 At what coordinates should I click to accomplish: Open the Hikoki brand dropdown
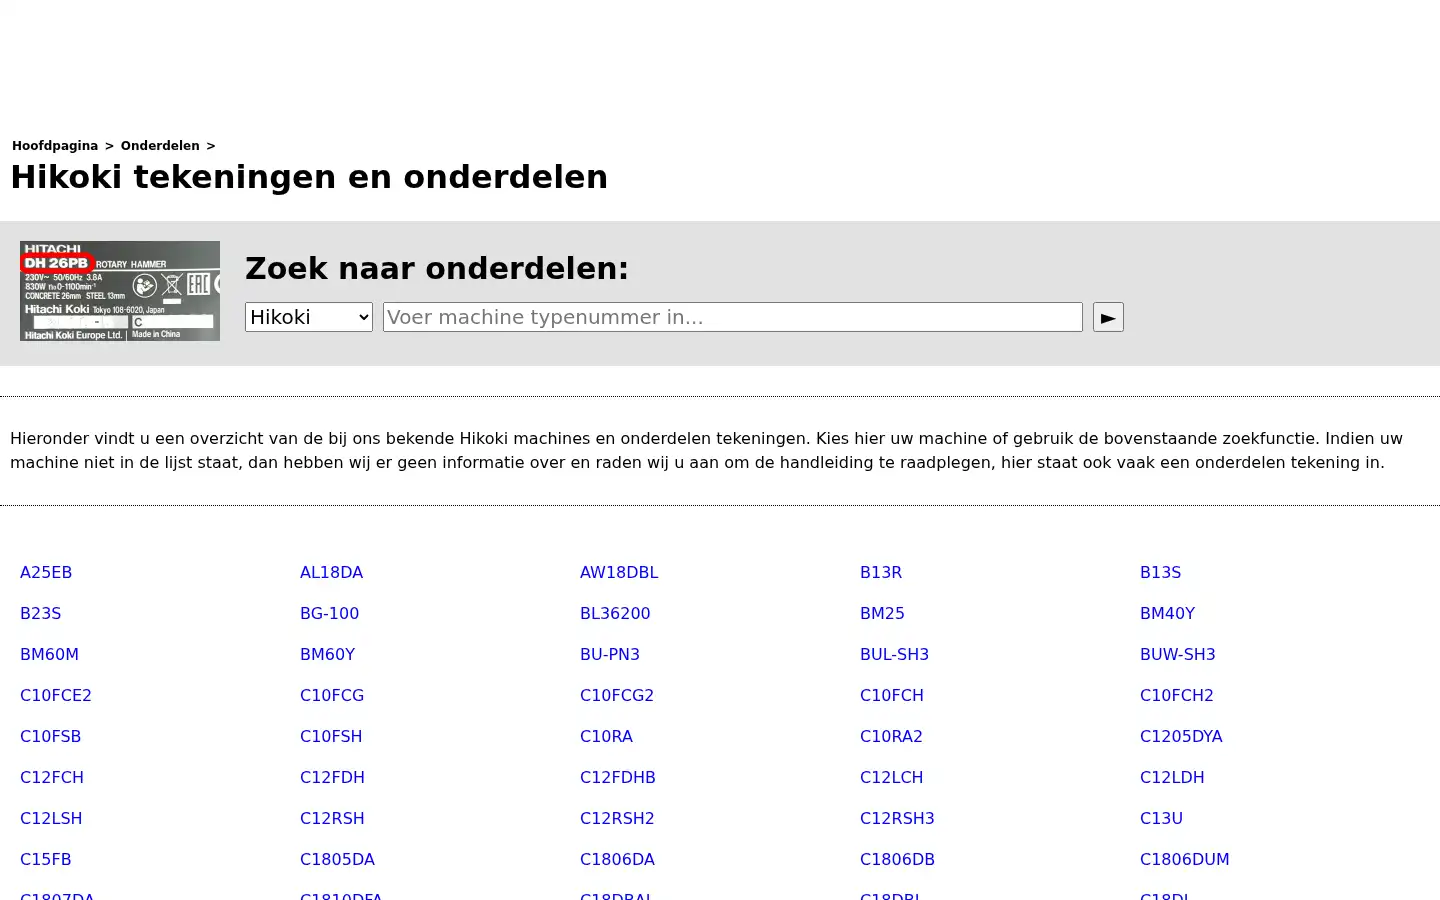[309, 317]
